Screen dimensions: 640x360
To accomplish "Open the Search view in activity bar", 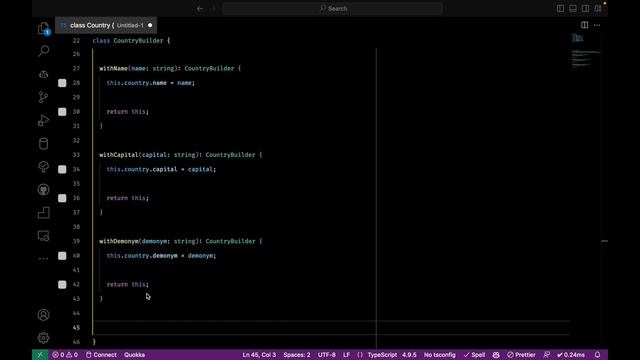I will click(43, 51).
